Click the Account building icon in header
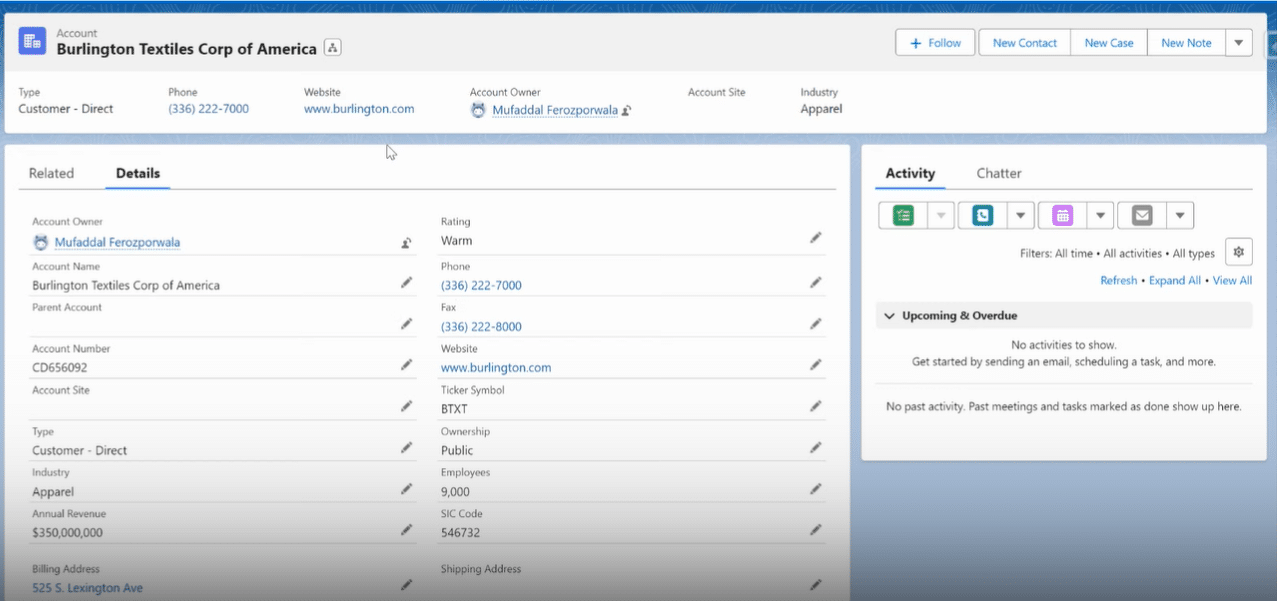 (32, 41)
